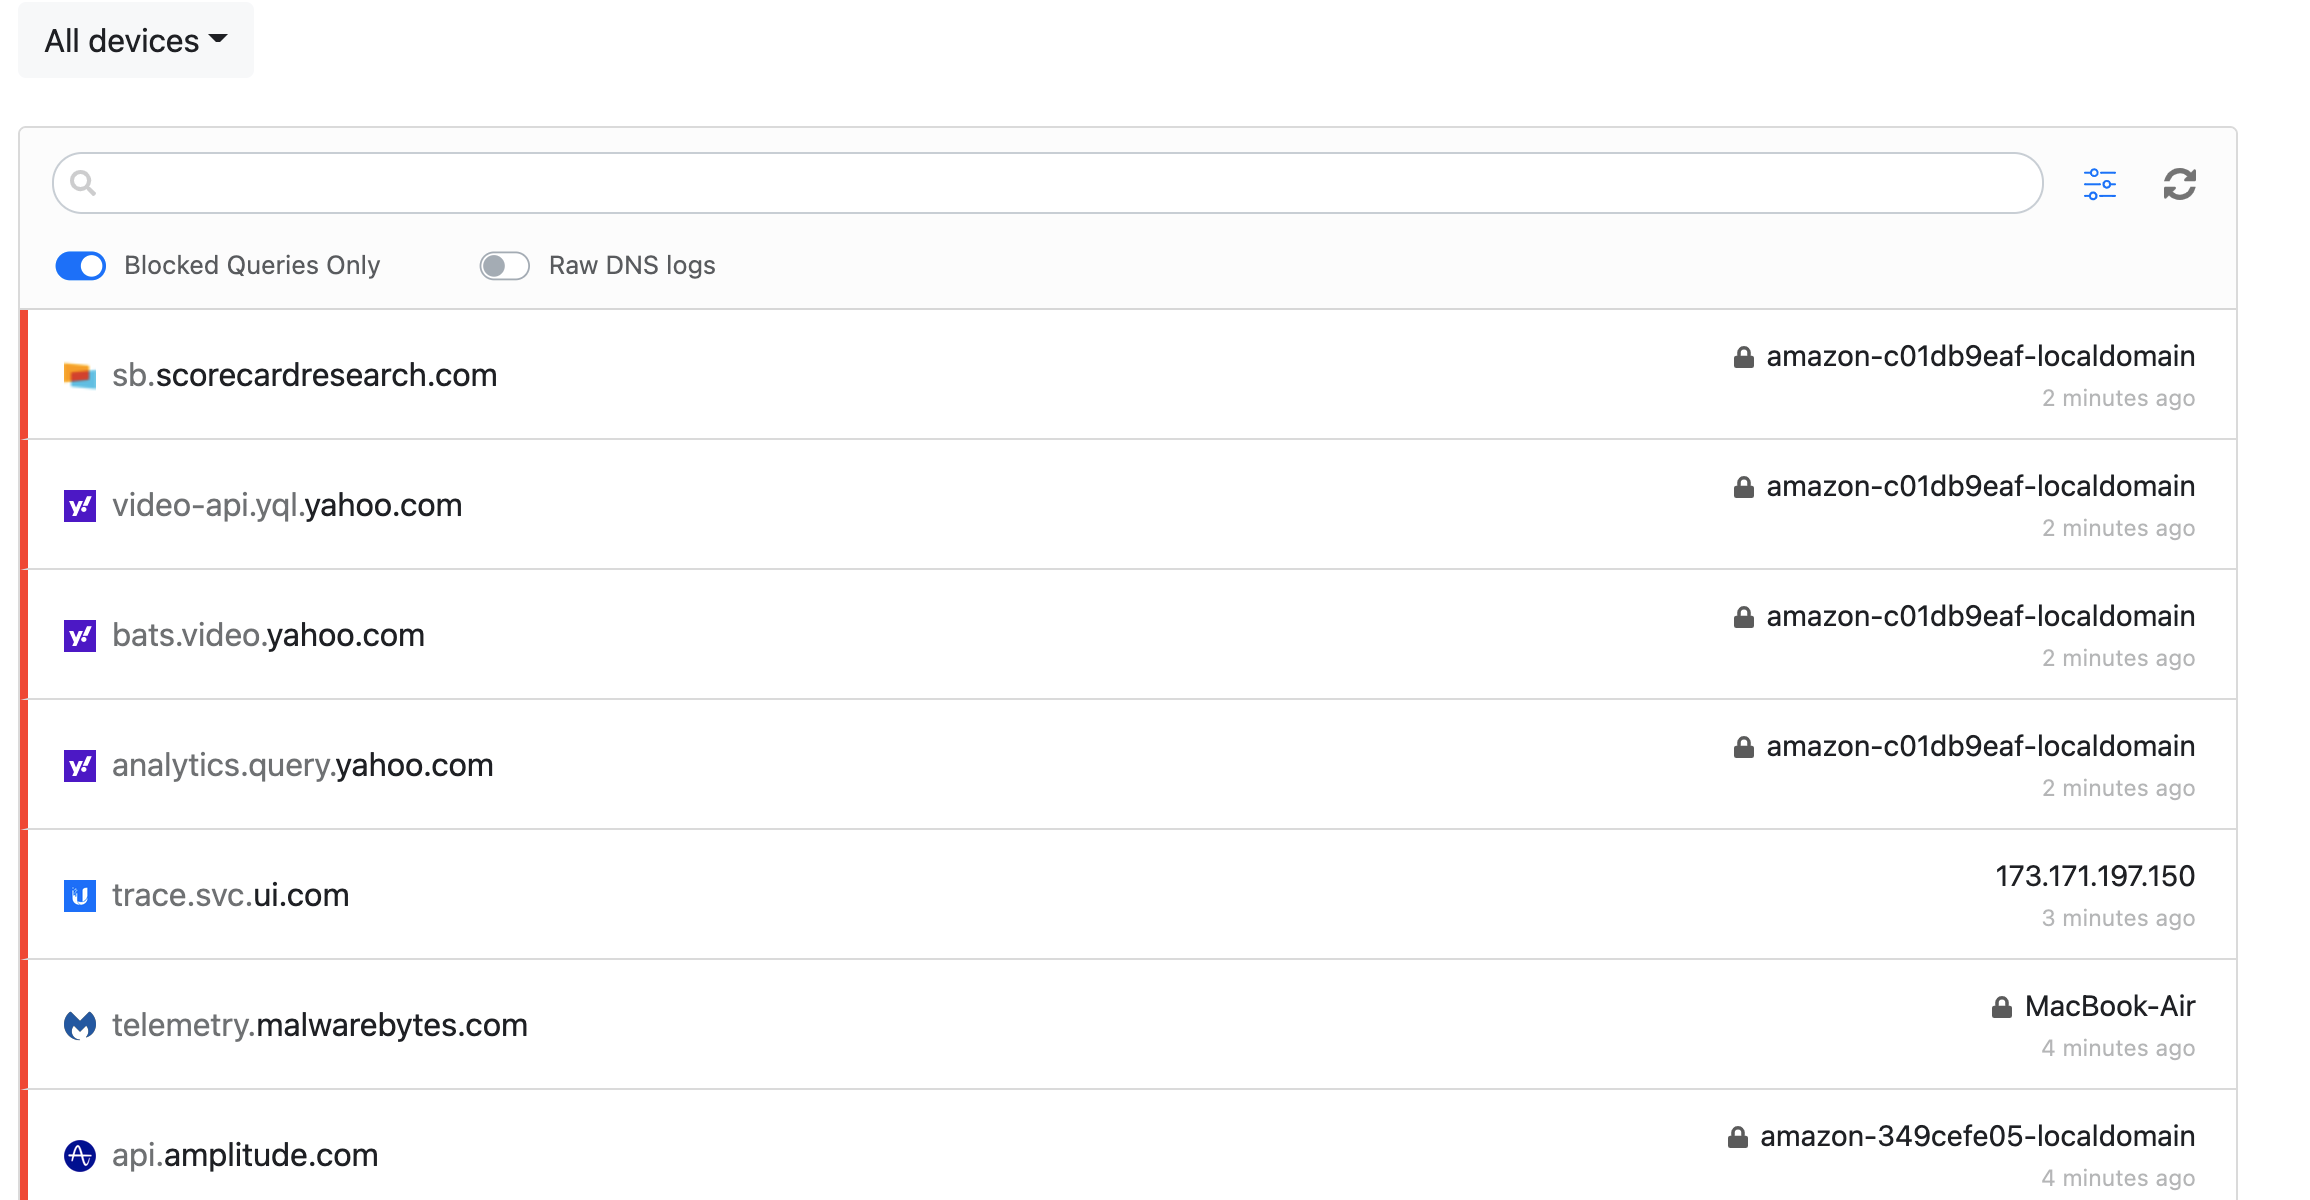2310x1200 pixels.
Task: Click the Yahoo favicon for bats.video.yahoo.com
Action: click(x=80, y=635)
